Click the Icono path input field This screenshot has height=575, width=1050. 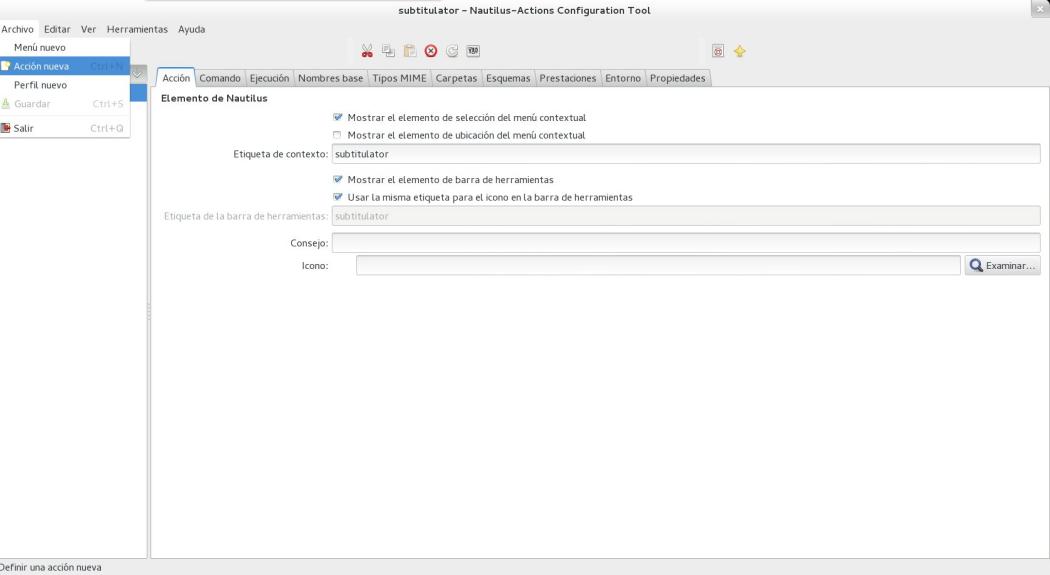click(658, 266)
